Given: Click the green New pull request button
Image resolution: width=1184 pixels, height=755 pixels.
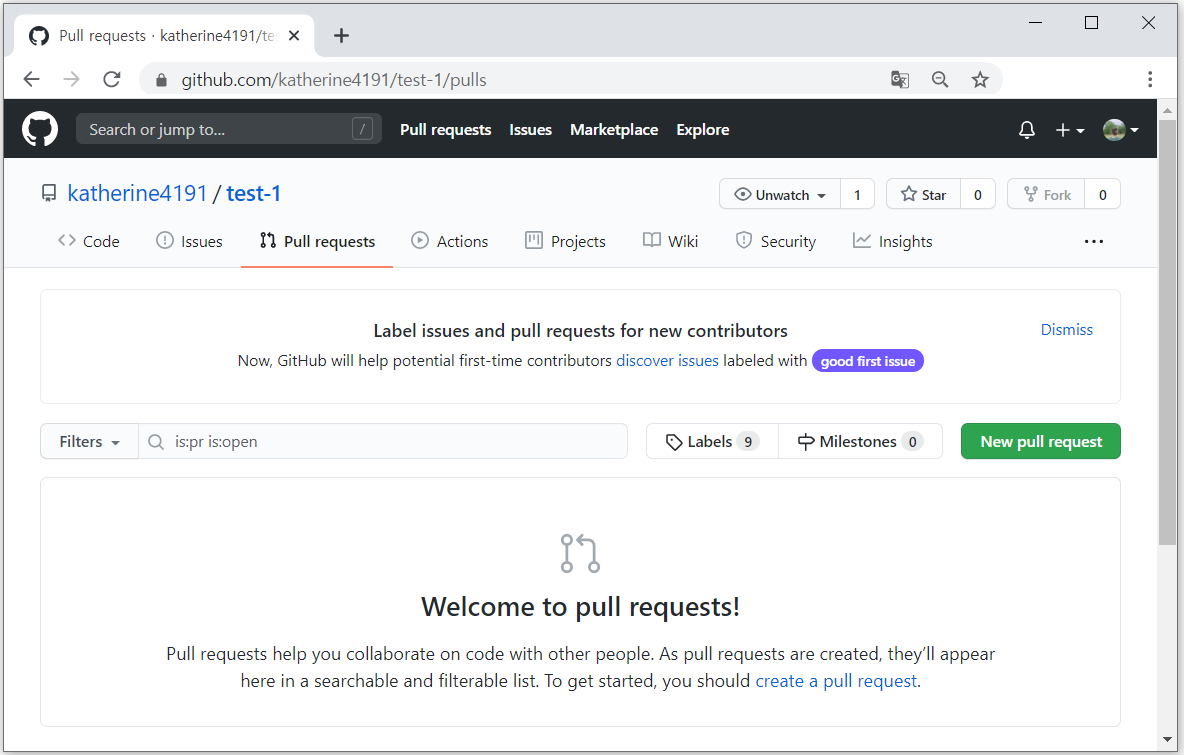Looking at the screenshot, I should point(1041,442).
